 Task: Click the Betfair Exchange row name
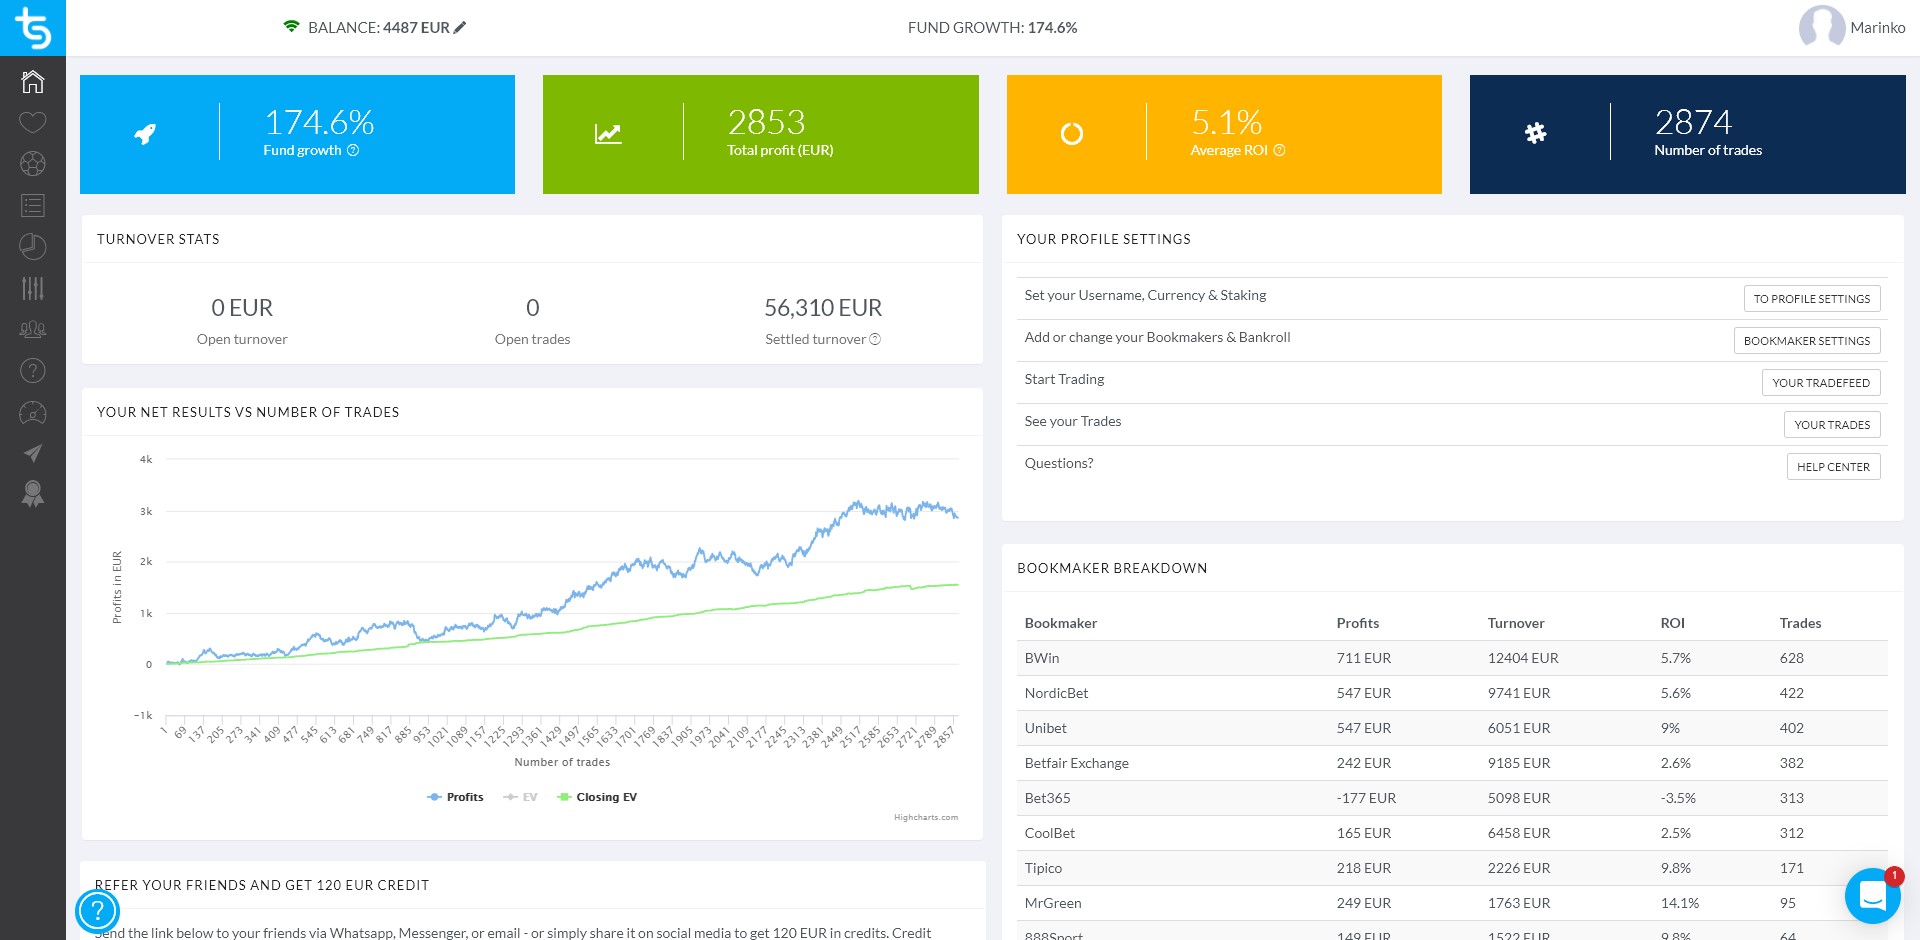click(1076, 763)
